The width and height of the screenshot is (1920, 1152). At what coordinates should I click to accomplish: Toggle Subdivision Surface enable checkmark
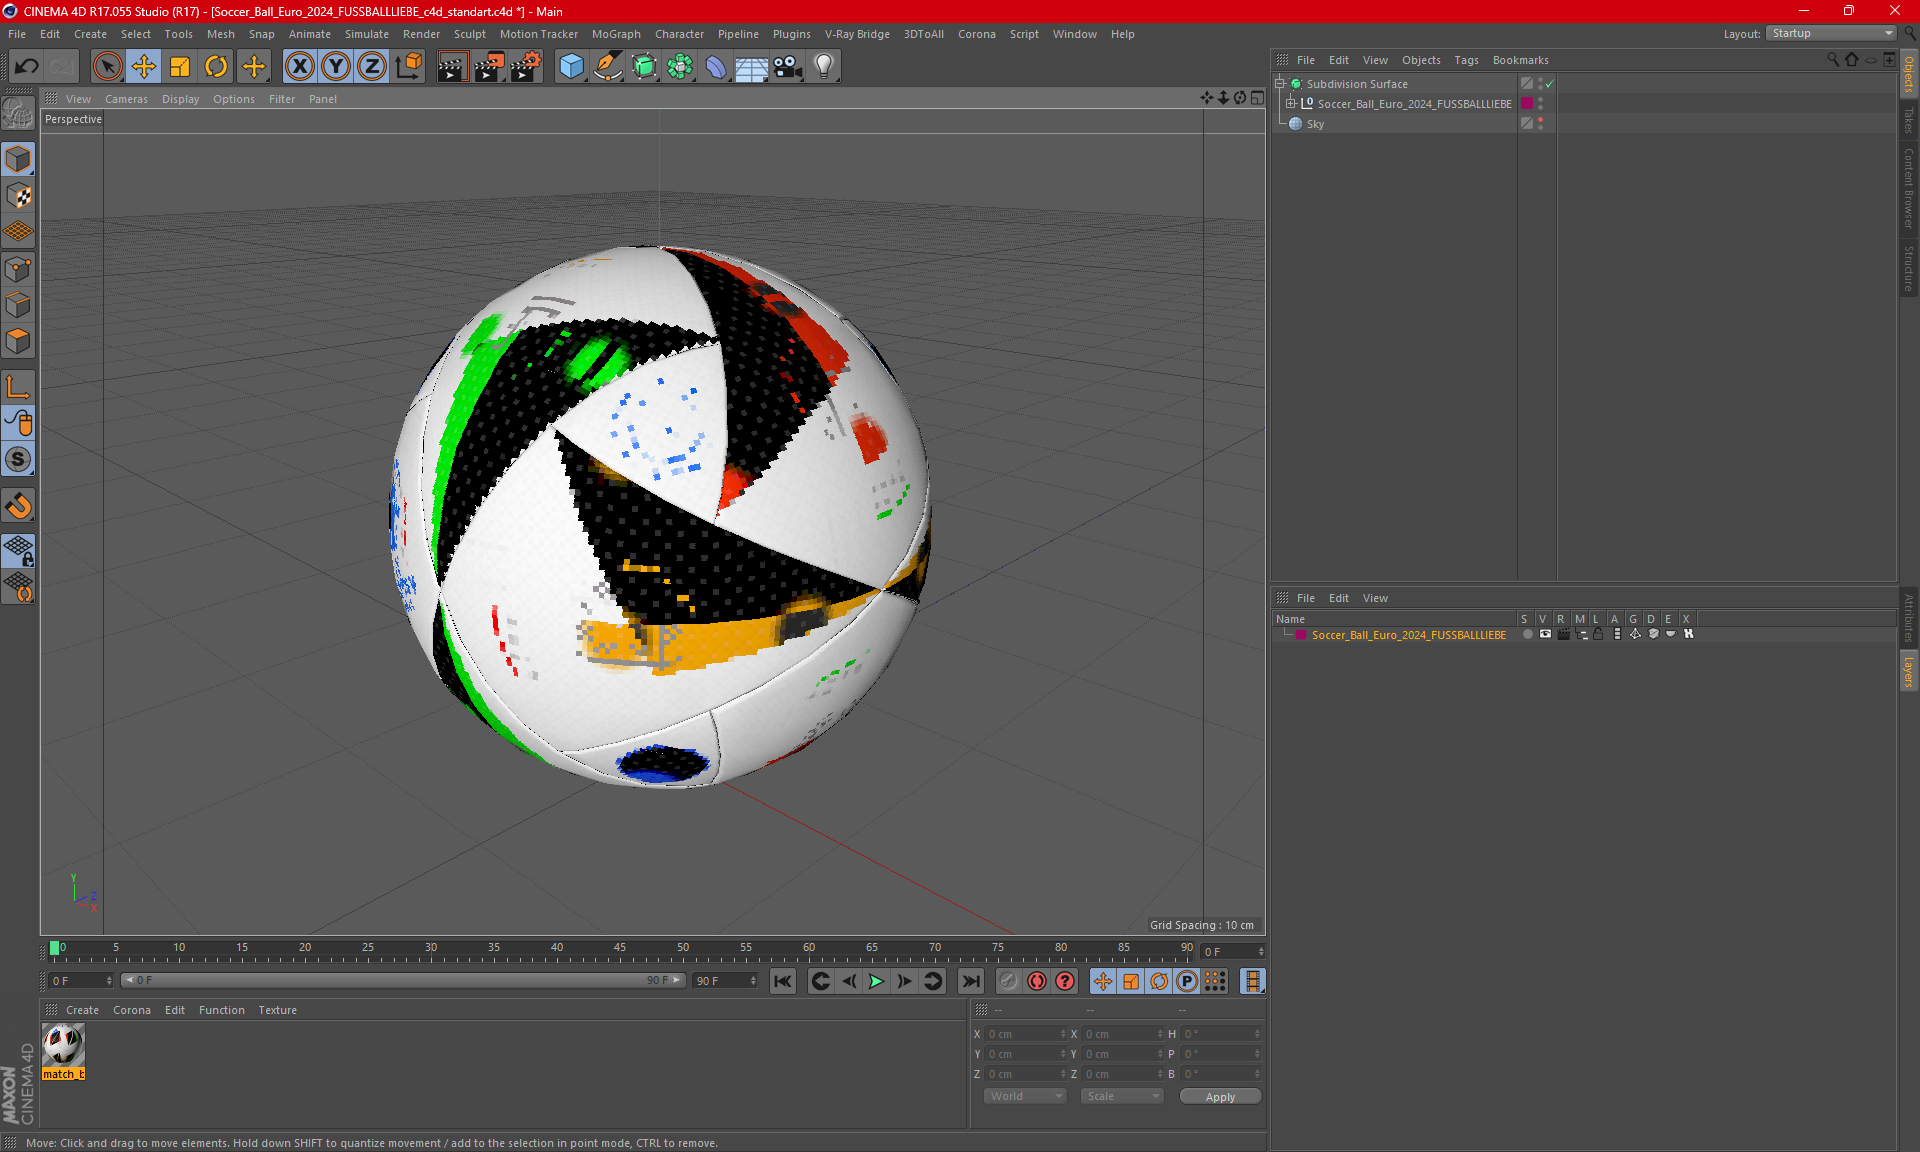1549,84
